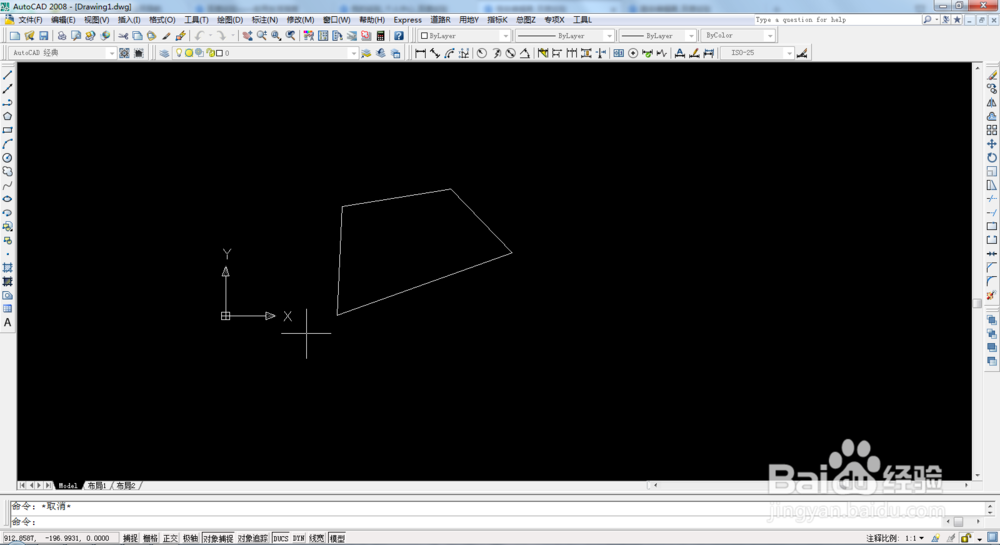The image size is (1000, 545).
Task: Select the Circle tool
Action: click(8, 157)
